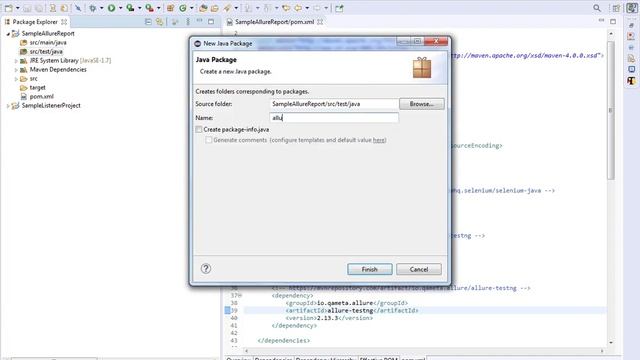Click the Browse... button for source folder
This screenshot has width=640, height=360.
click(x=422, y=104)
